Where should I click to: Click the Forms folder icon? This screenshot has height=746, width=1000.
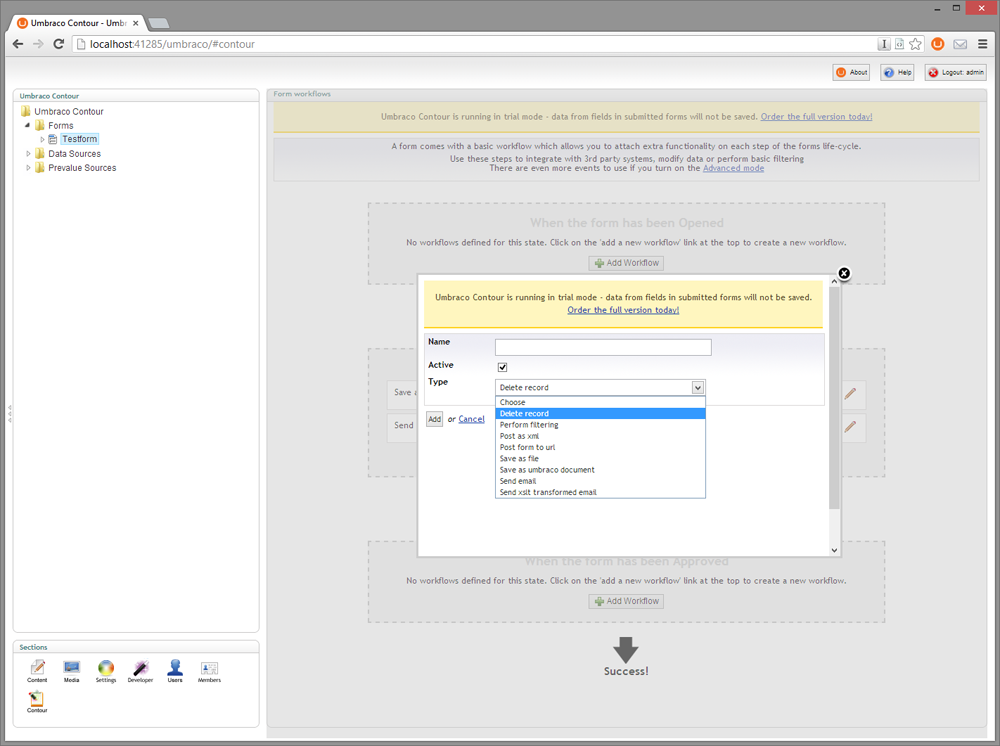[40, 125]
